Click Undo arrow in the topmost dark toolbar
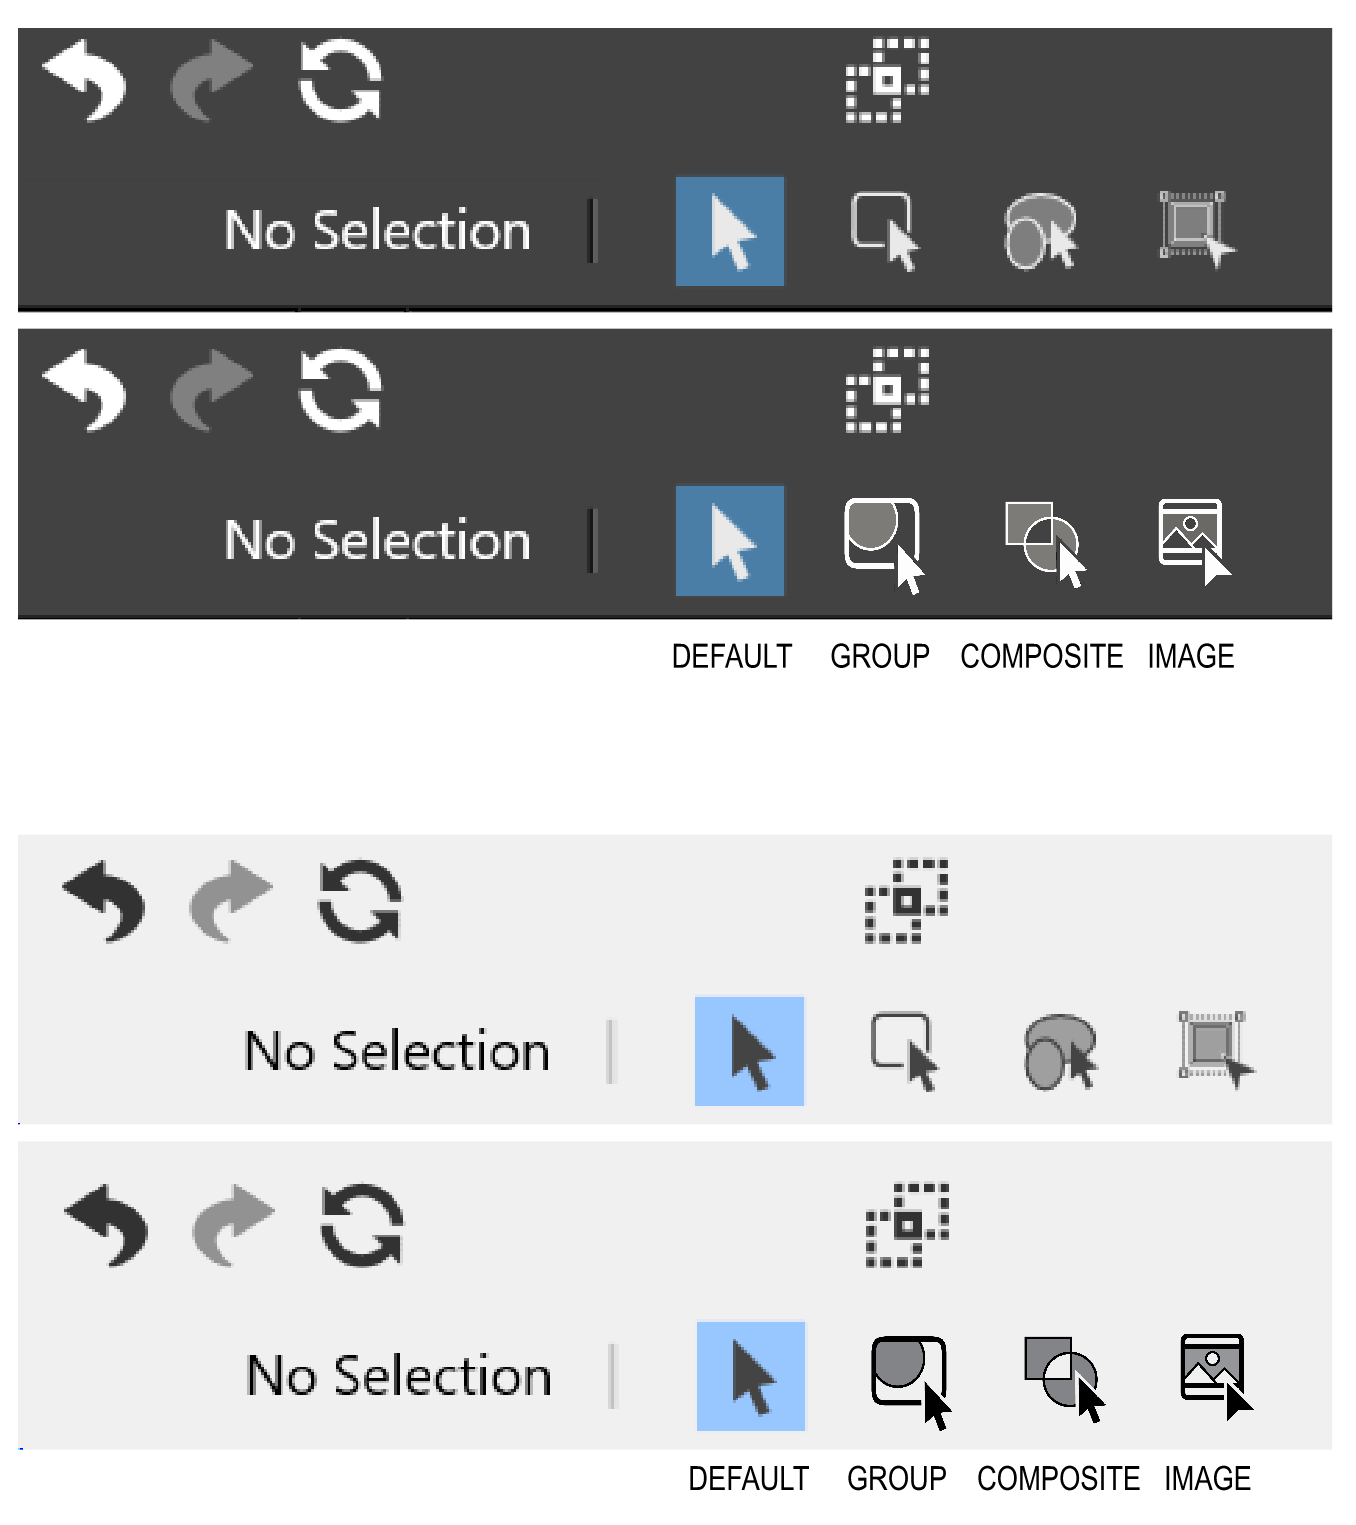Image resolution: width=1356 pixels, height=1525 pixels. pyautogui.click(x=85, y=81)
